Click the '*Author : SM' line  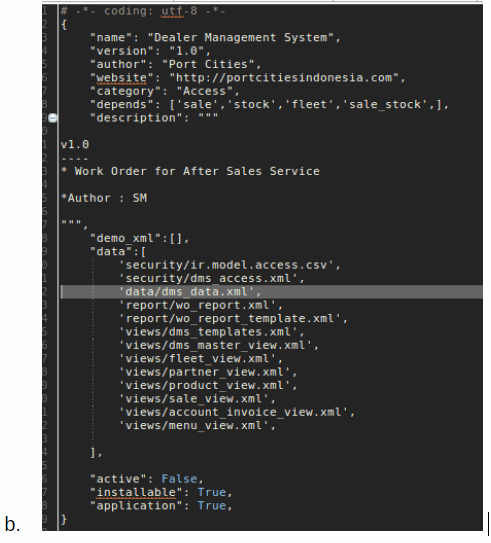point(104,198)
